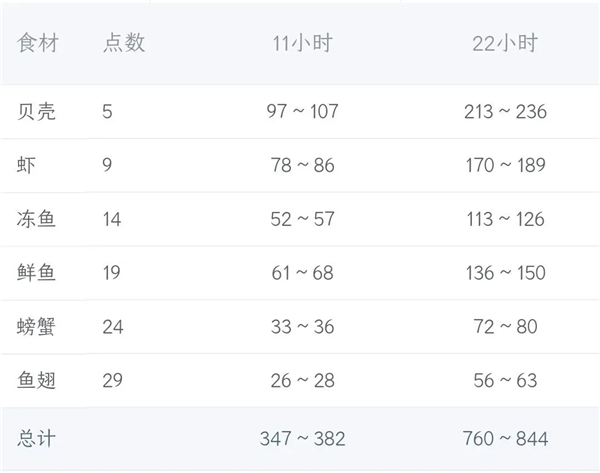Click the 213 ~ 236 cell
Viewport: 600px width, 473px height.
[x=505, y=111]
